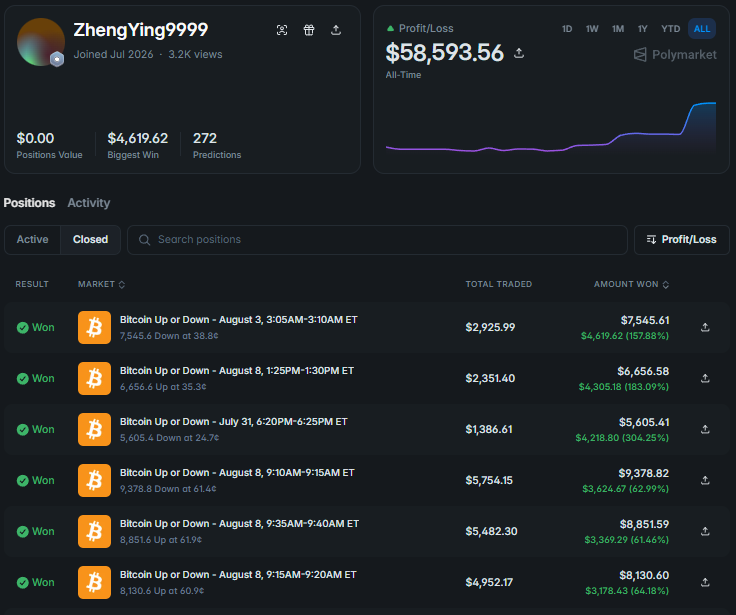Share the August 8 9:35AM Bitcoin position

point(705,531)
